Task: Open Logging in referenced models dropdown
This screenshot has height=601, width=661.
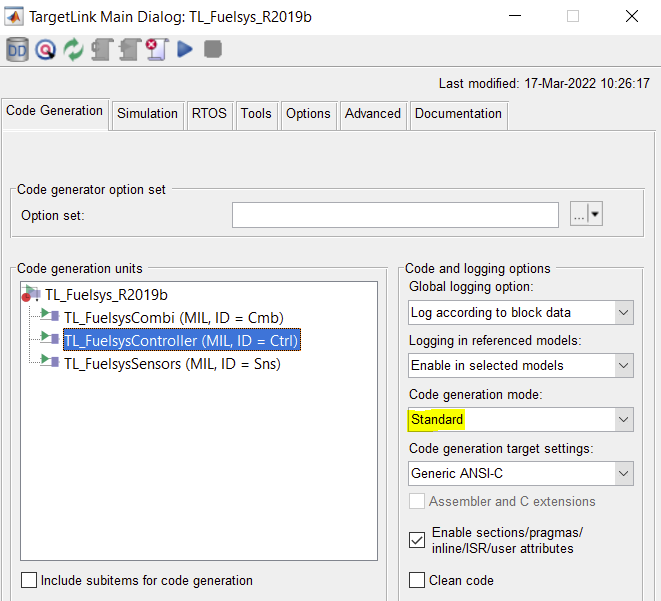Action: click(521, 365)
